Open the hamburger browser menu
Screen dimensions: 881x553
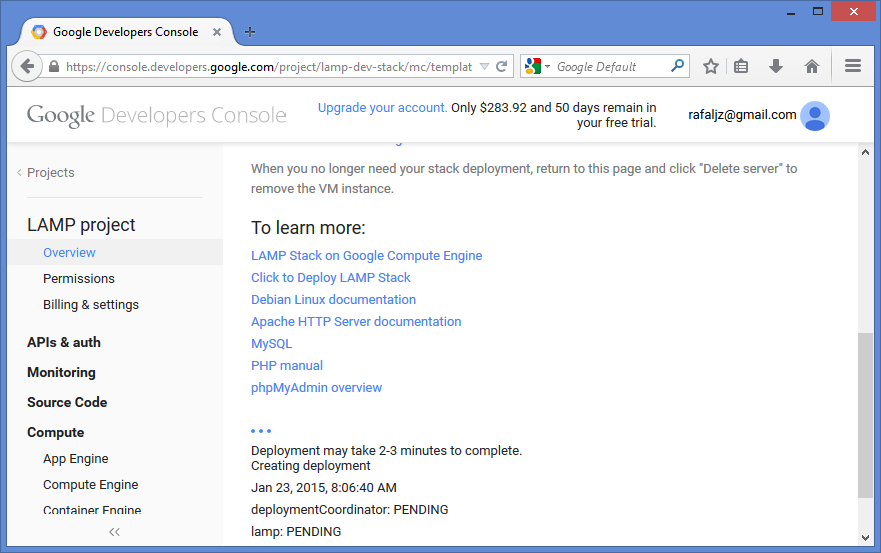853,66
